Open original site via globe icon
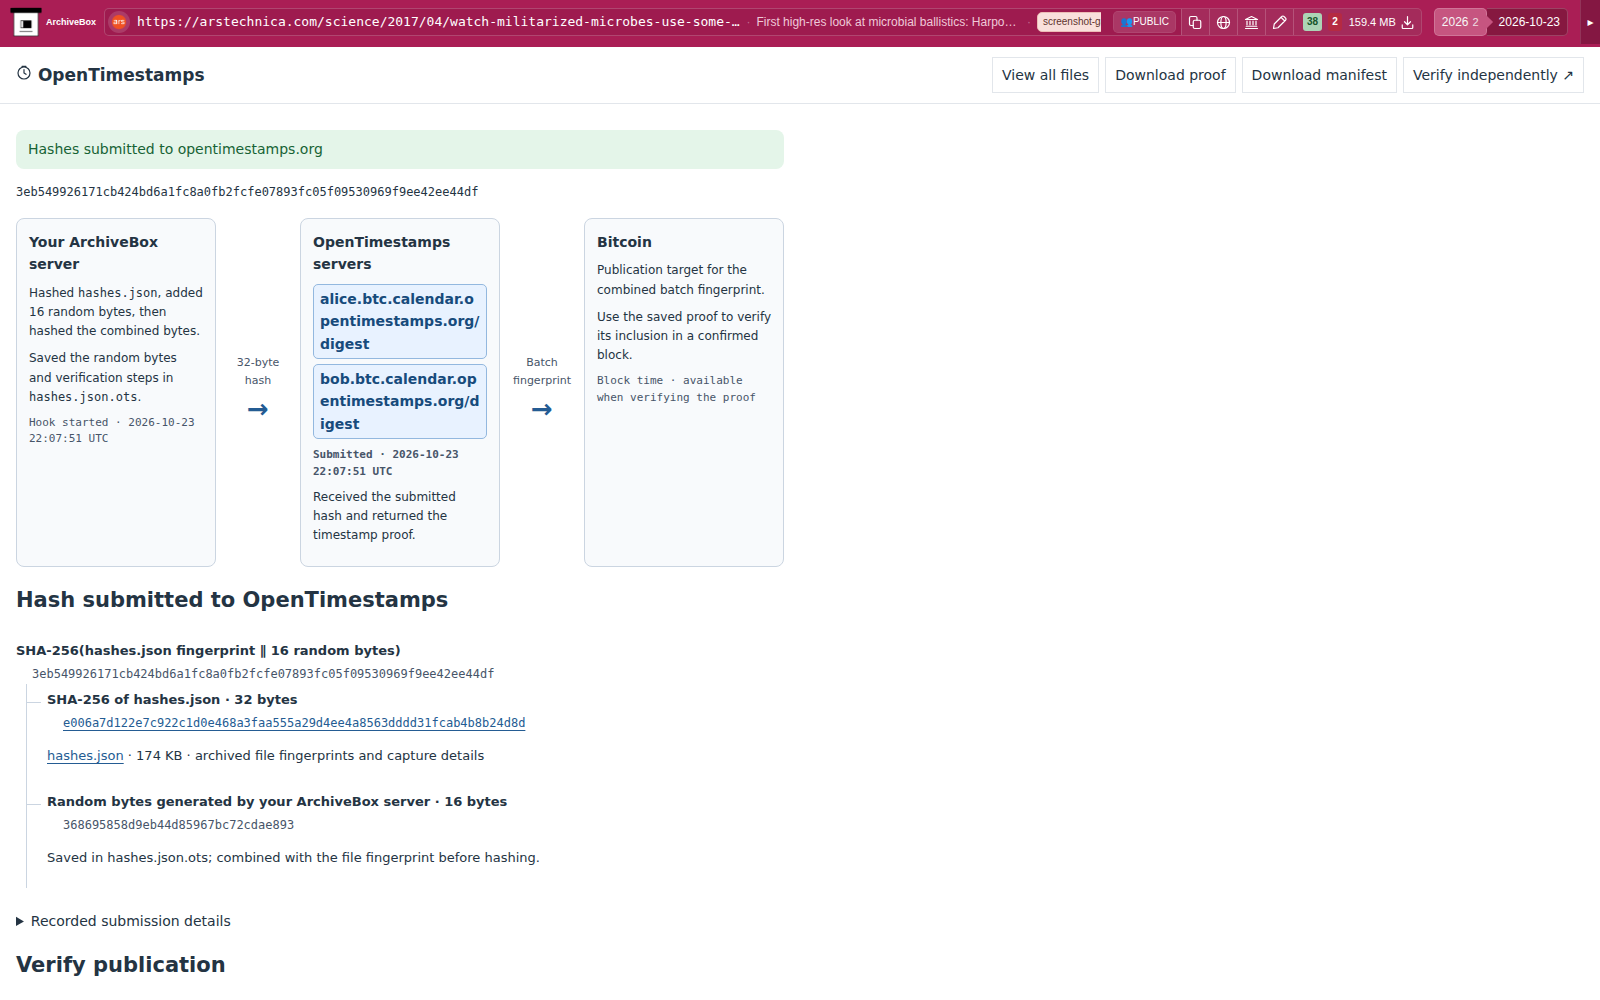Screen dimensions: 1600x1000 tap(1223, 22)
